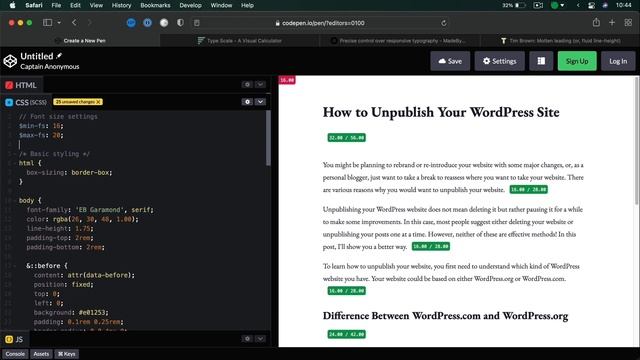
Task: Open the JS editor settings gear
Action: pyautogui.click(x=247, y=339)
